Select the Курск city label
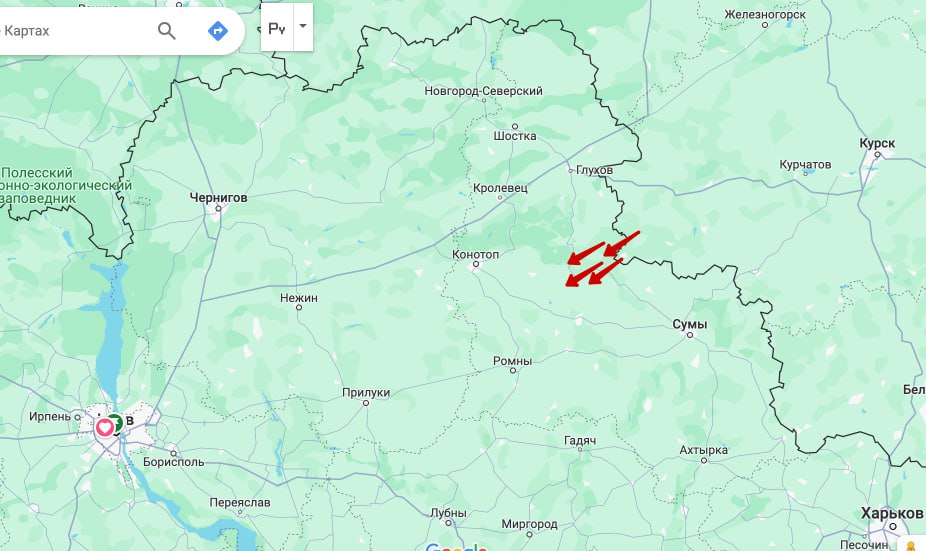 (x=877, y=143)
